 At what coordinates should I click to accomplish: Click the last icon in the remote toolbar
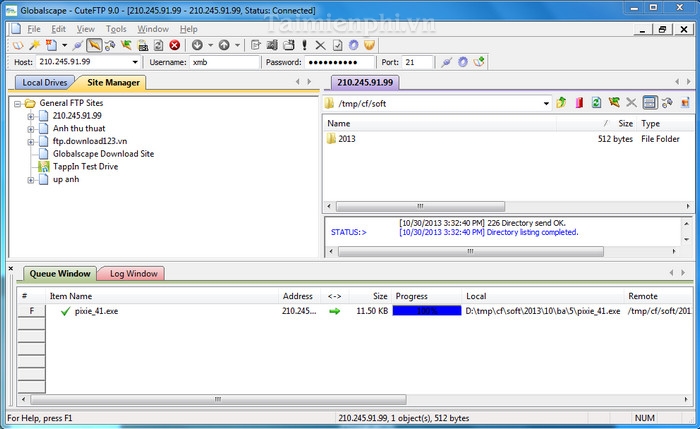point(685,103)
